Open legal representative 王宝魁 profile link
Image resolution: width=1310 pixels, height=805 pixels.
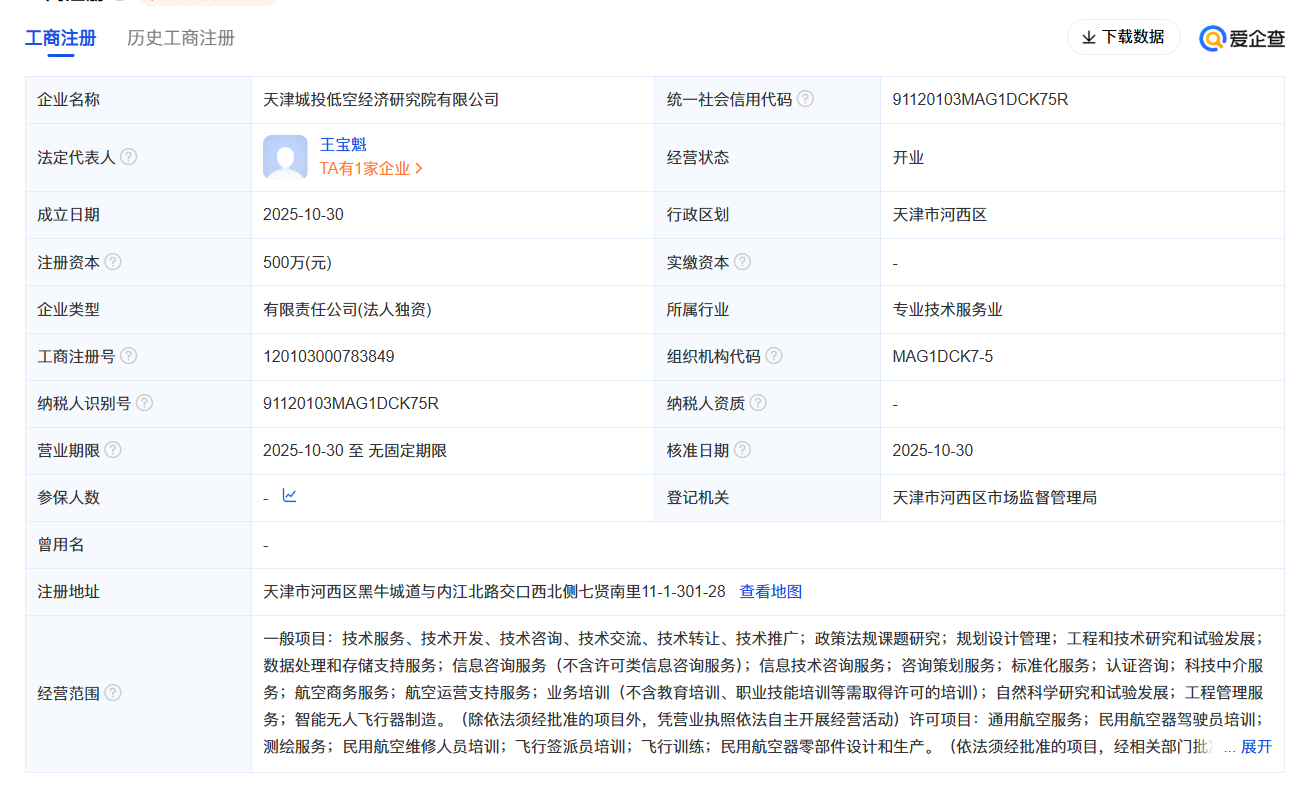pos(343,145)
